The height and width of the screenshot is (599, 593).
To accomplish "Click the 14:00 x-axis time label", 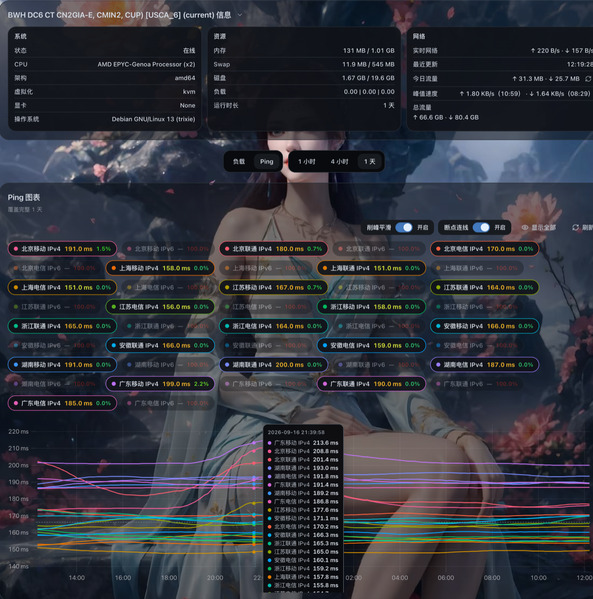I will (x=76, y=578).
